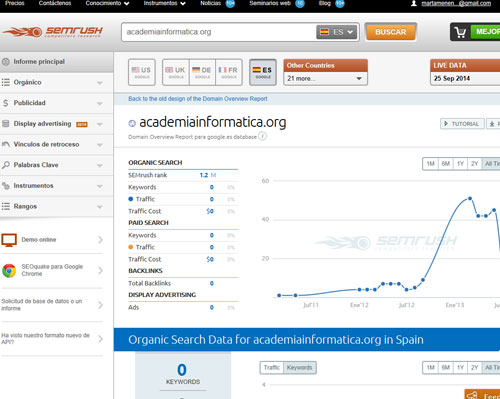This screenshot has width=500, height=399.
Task: Select the ES Google database flag
Action: pos(263,72)
